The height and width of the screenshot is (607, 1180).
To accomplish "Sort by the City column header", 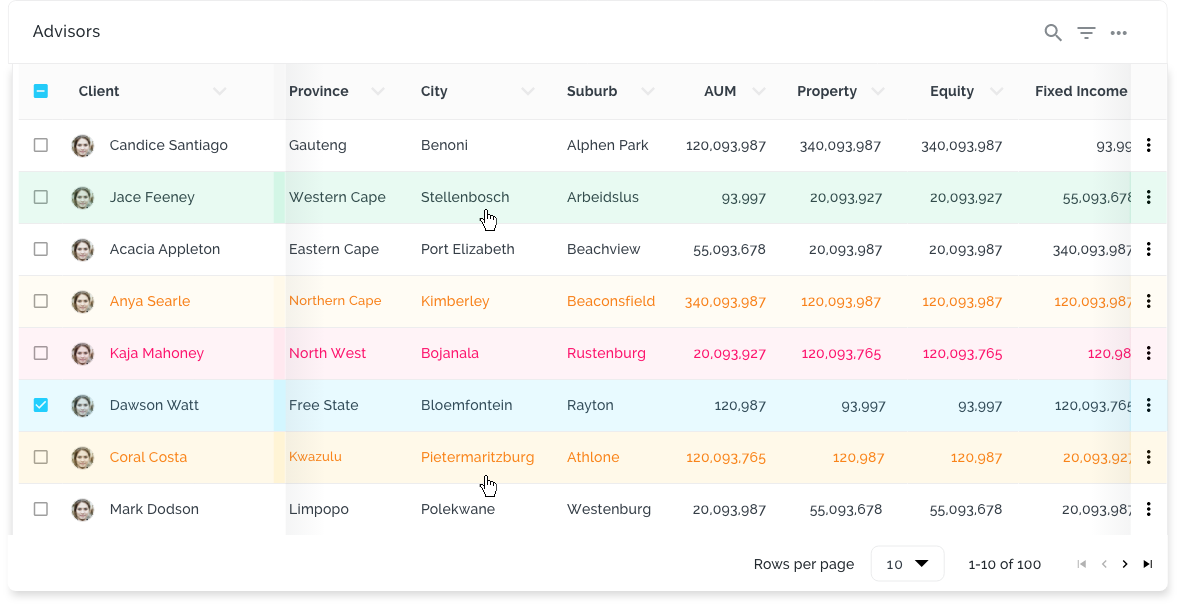I will point(434,91).
